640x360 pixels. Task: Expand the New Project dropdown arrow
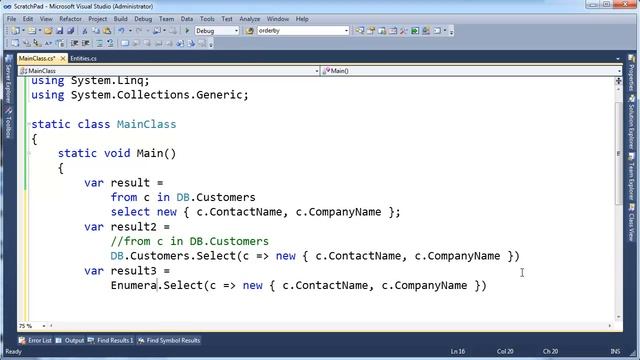tap(23, 31)
